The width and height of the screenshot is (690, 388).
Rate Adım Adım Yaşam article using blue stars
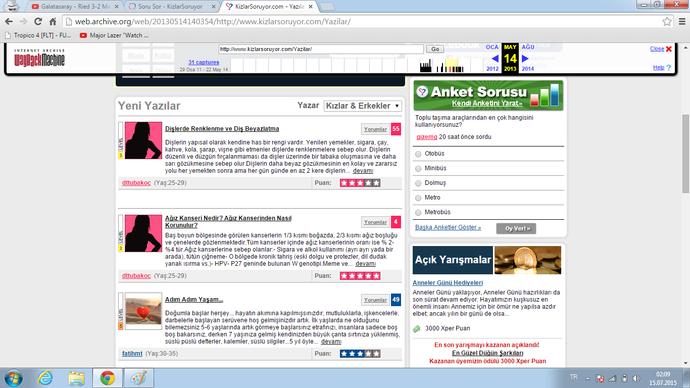point(360,354)
